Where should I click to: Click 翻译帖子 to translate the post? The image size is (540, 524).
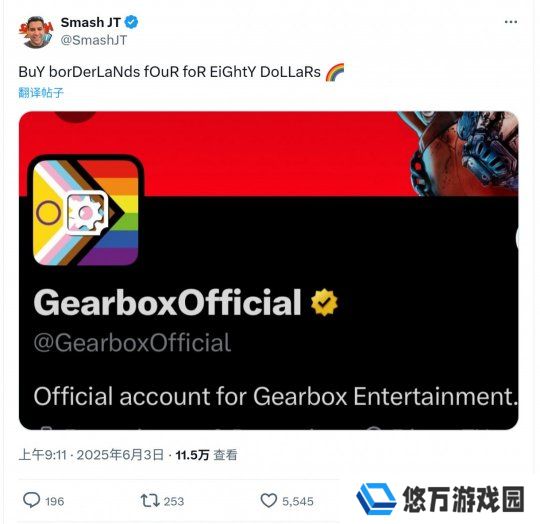tap(41, 93)
